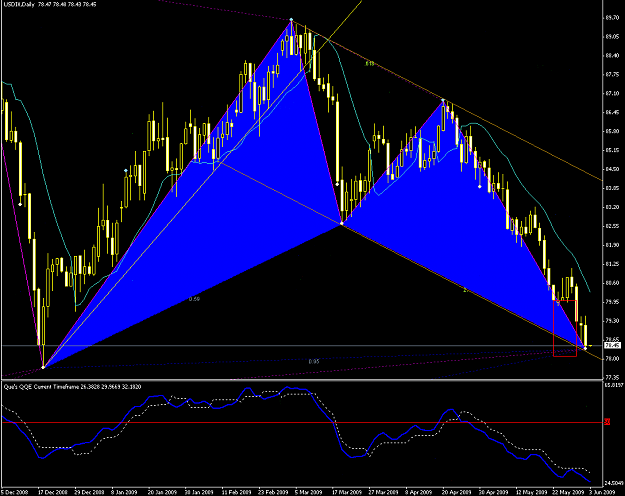Click the 24.5049 indicator scale value
This screenshot has width=625, height=496.
(613, 483)
